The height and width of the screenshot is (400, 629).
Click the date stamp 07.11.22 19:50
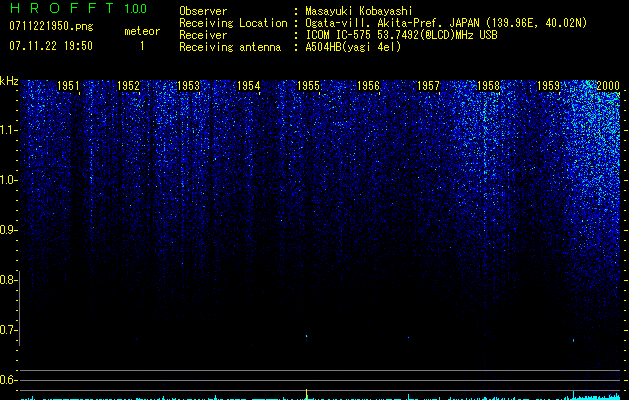point(51,46)
